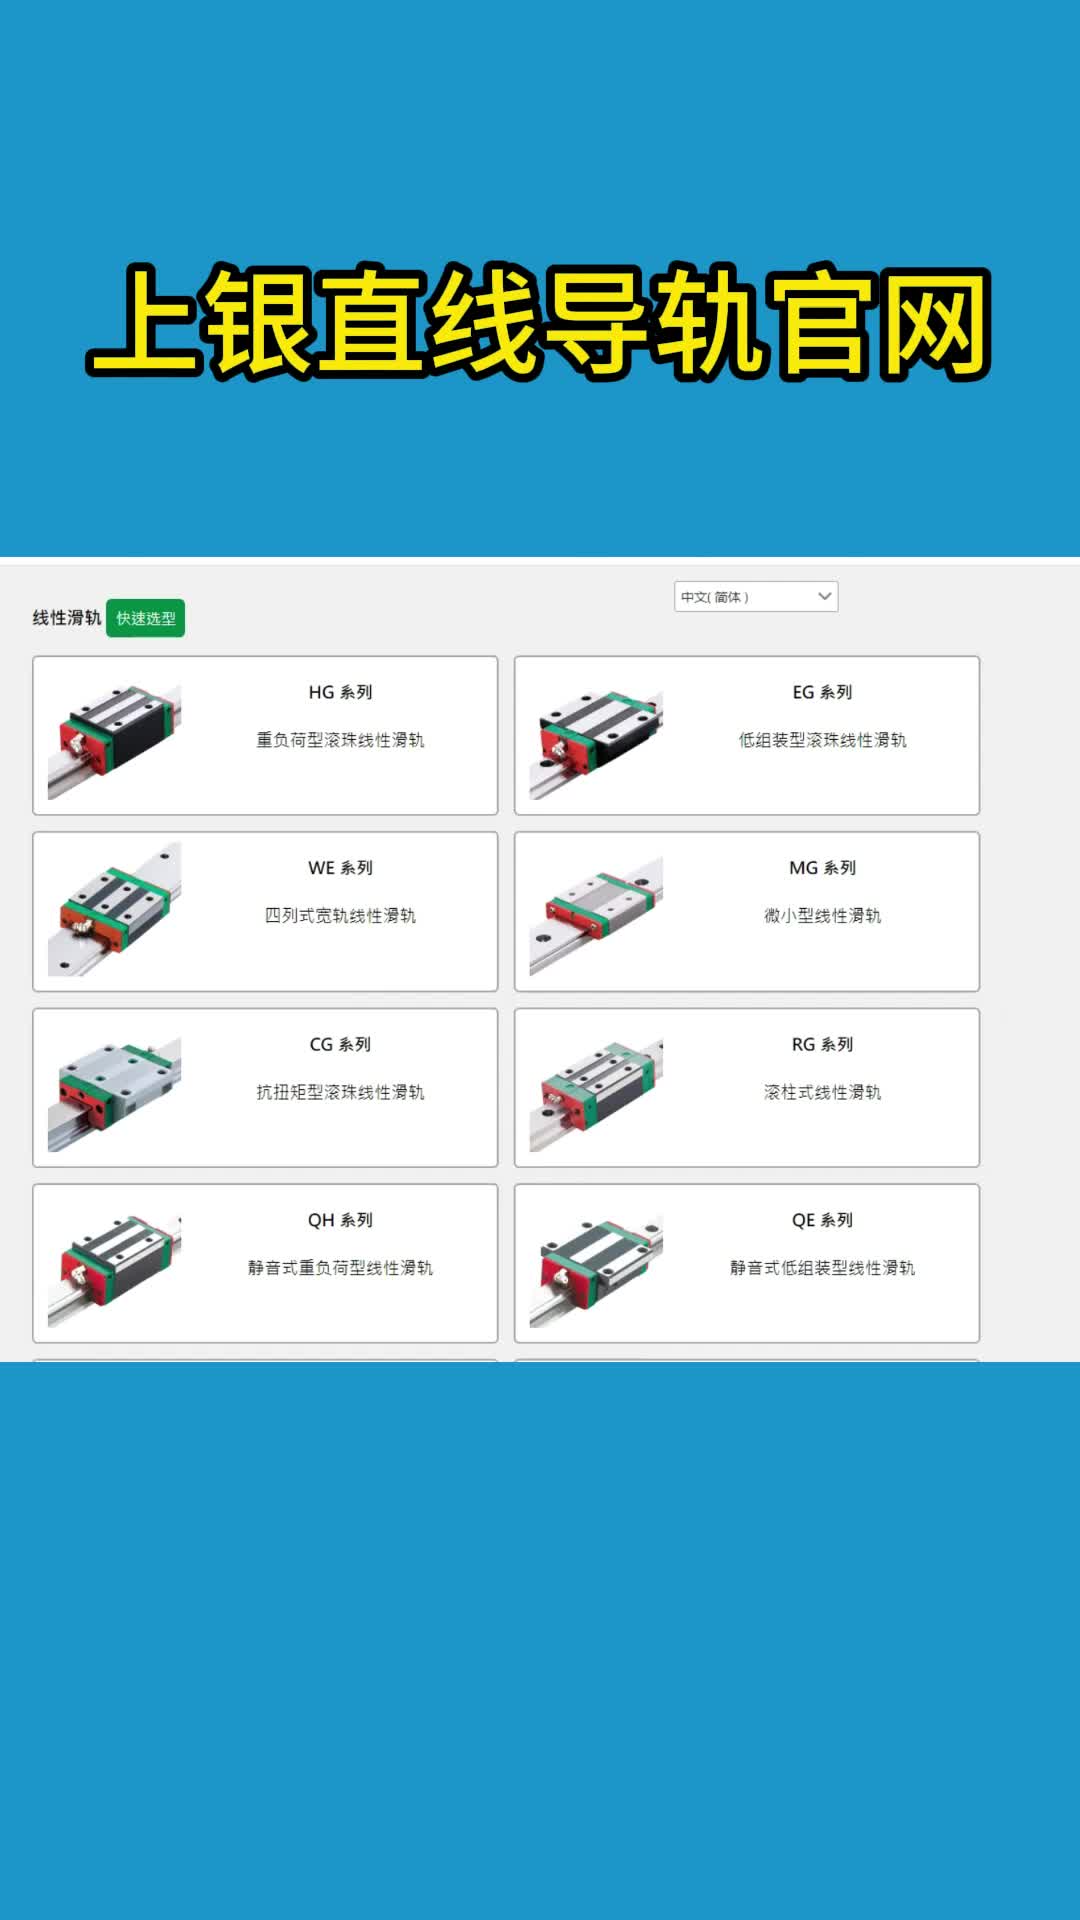
Task: Click 静音式低组装型线性滑轨 description
Action: click(x=822, y=1268)
